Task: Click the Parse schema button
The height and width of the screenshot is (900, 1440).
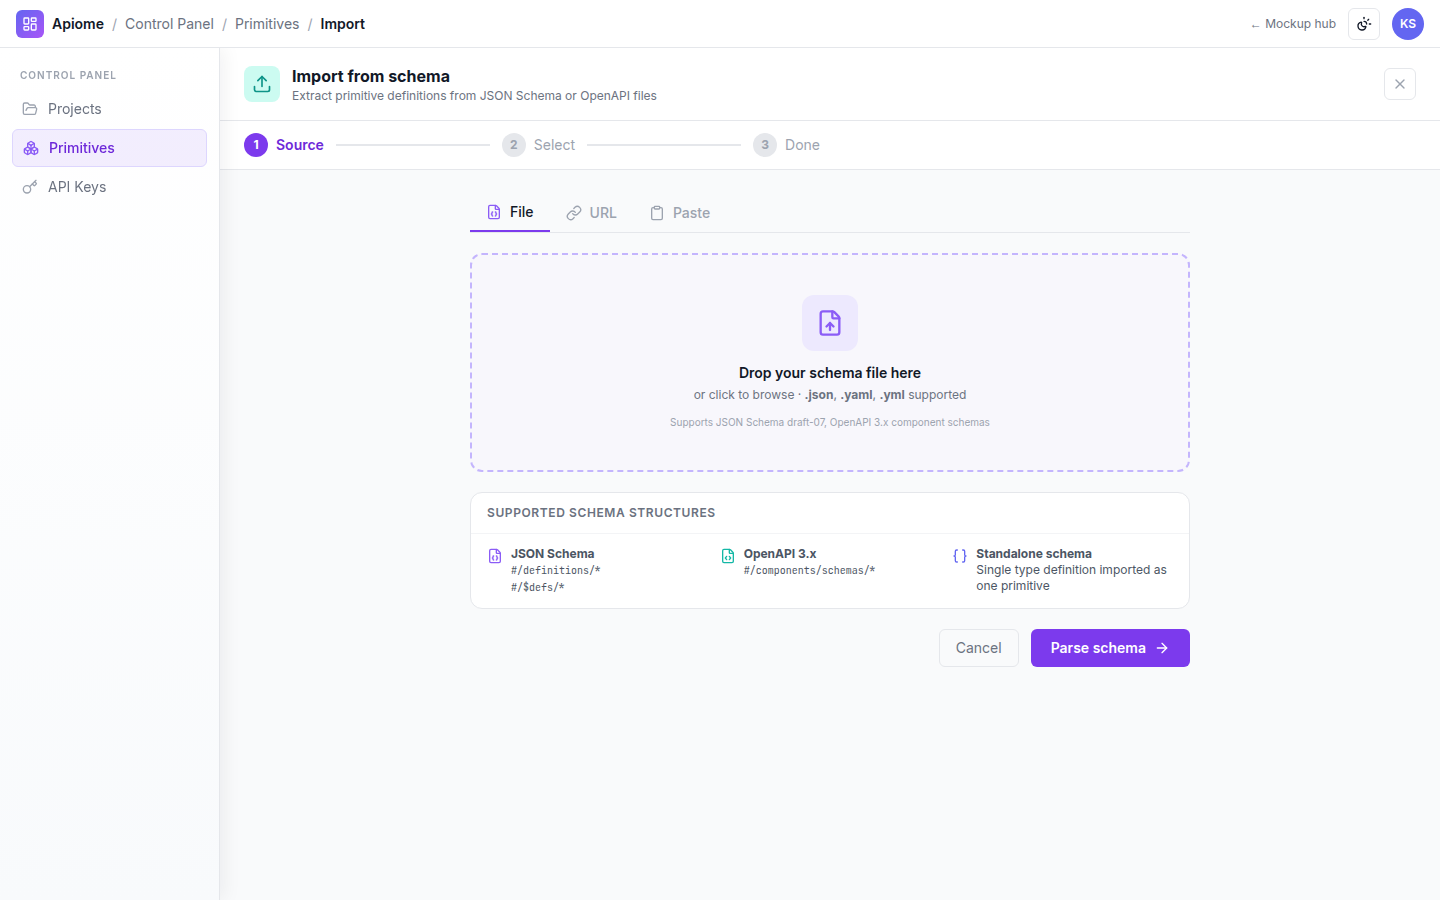Action: 1110,648
